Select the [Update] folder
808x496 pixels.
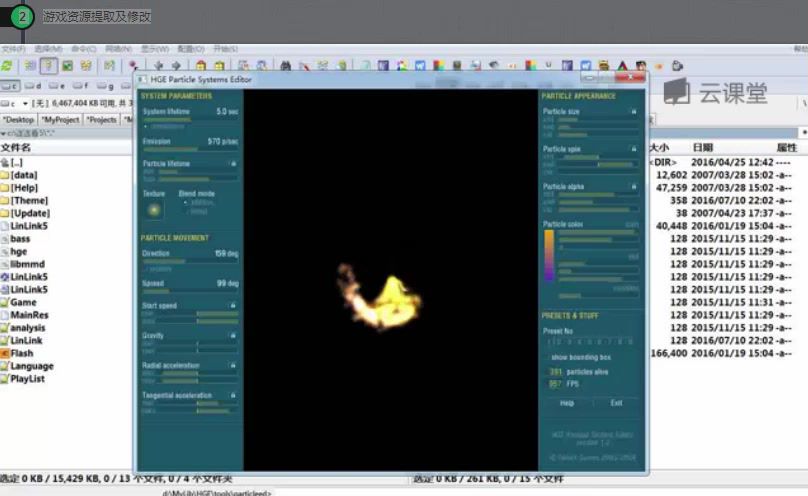30,213
